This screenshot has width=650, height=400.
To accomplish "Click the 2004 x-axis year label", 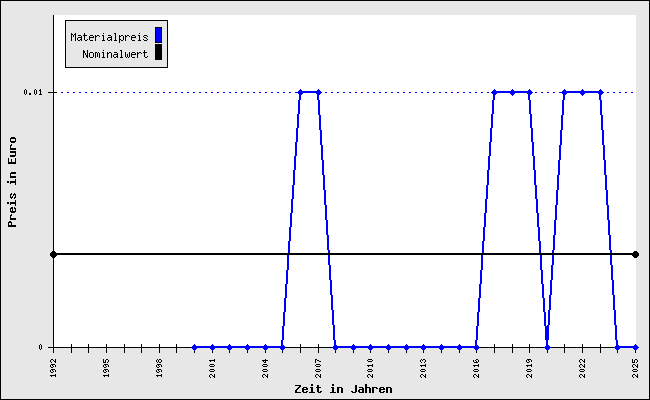I will click(x=265, y=368).
